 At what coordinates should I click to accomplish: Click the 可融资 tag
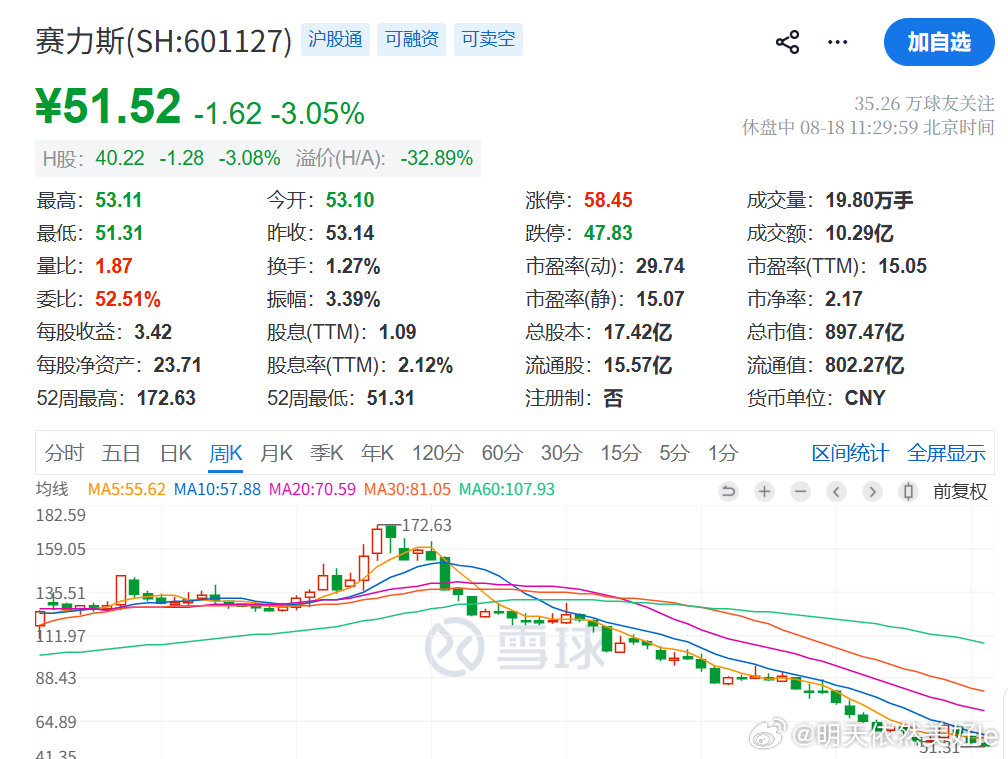point(411,39)
